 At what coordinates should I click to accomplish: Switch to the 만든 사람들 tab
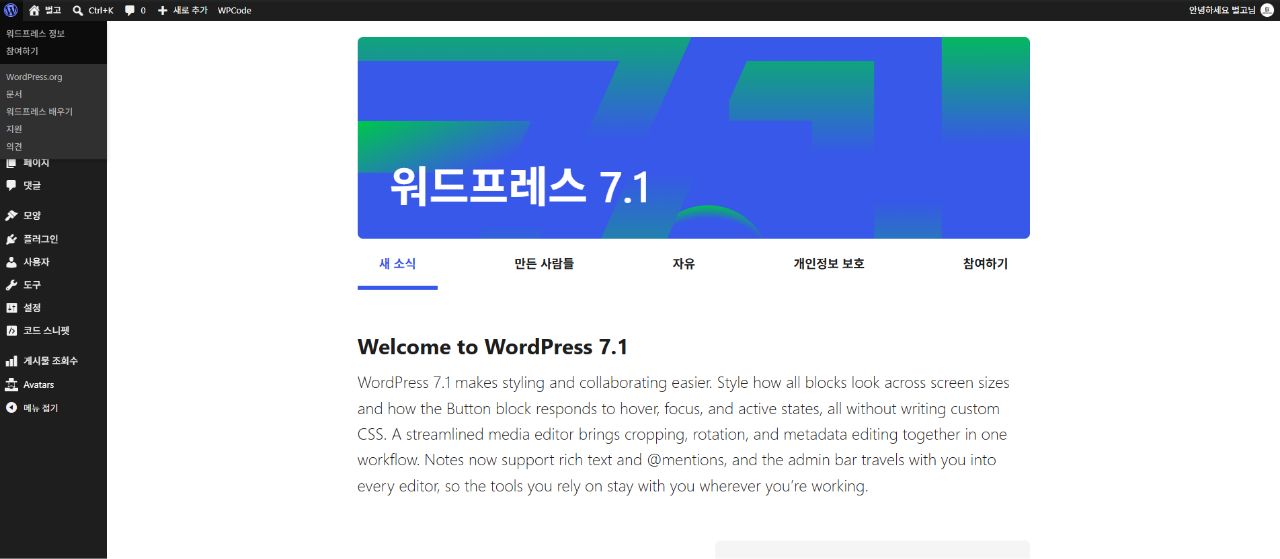pos(544,264)
